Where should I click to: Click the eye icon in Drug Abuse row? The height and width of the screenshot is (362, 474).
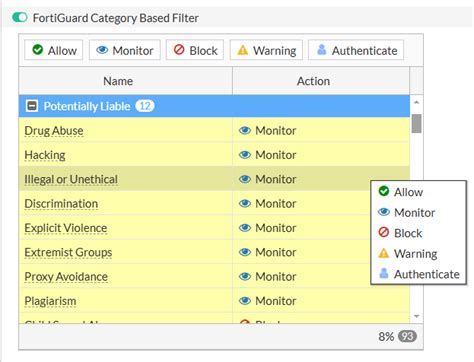(245, 131)
